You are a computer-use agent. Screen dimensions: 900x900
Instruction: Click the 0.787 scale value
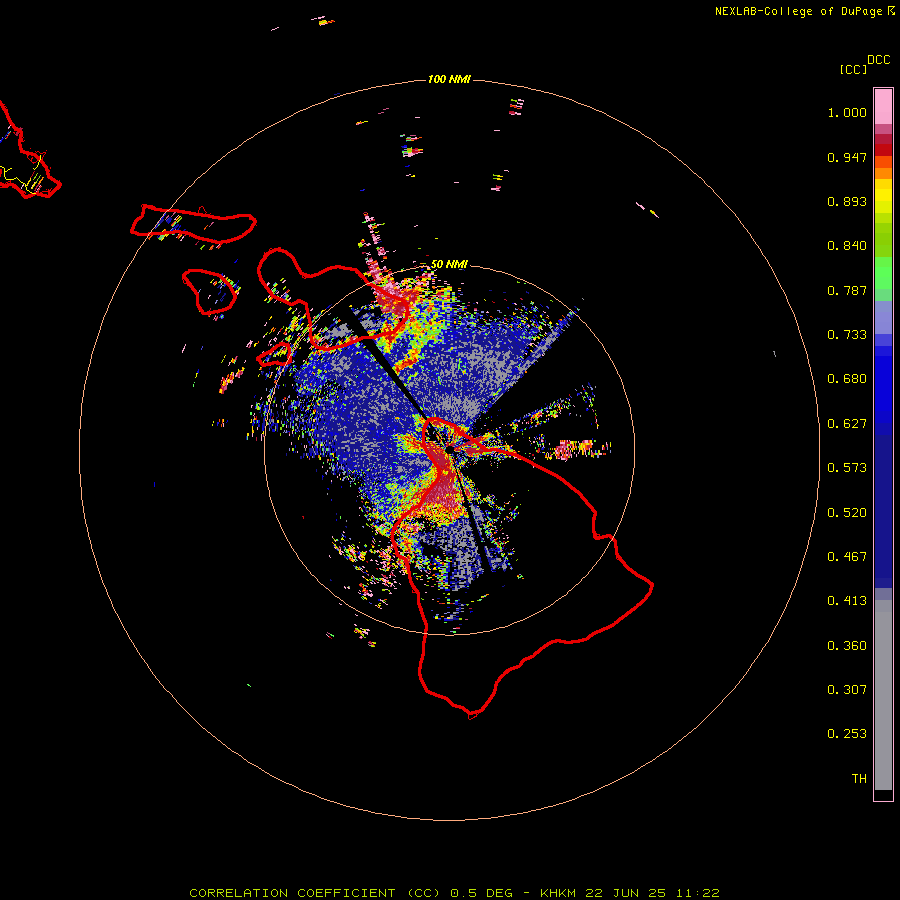point(847,290)
